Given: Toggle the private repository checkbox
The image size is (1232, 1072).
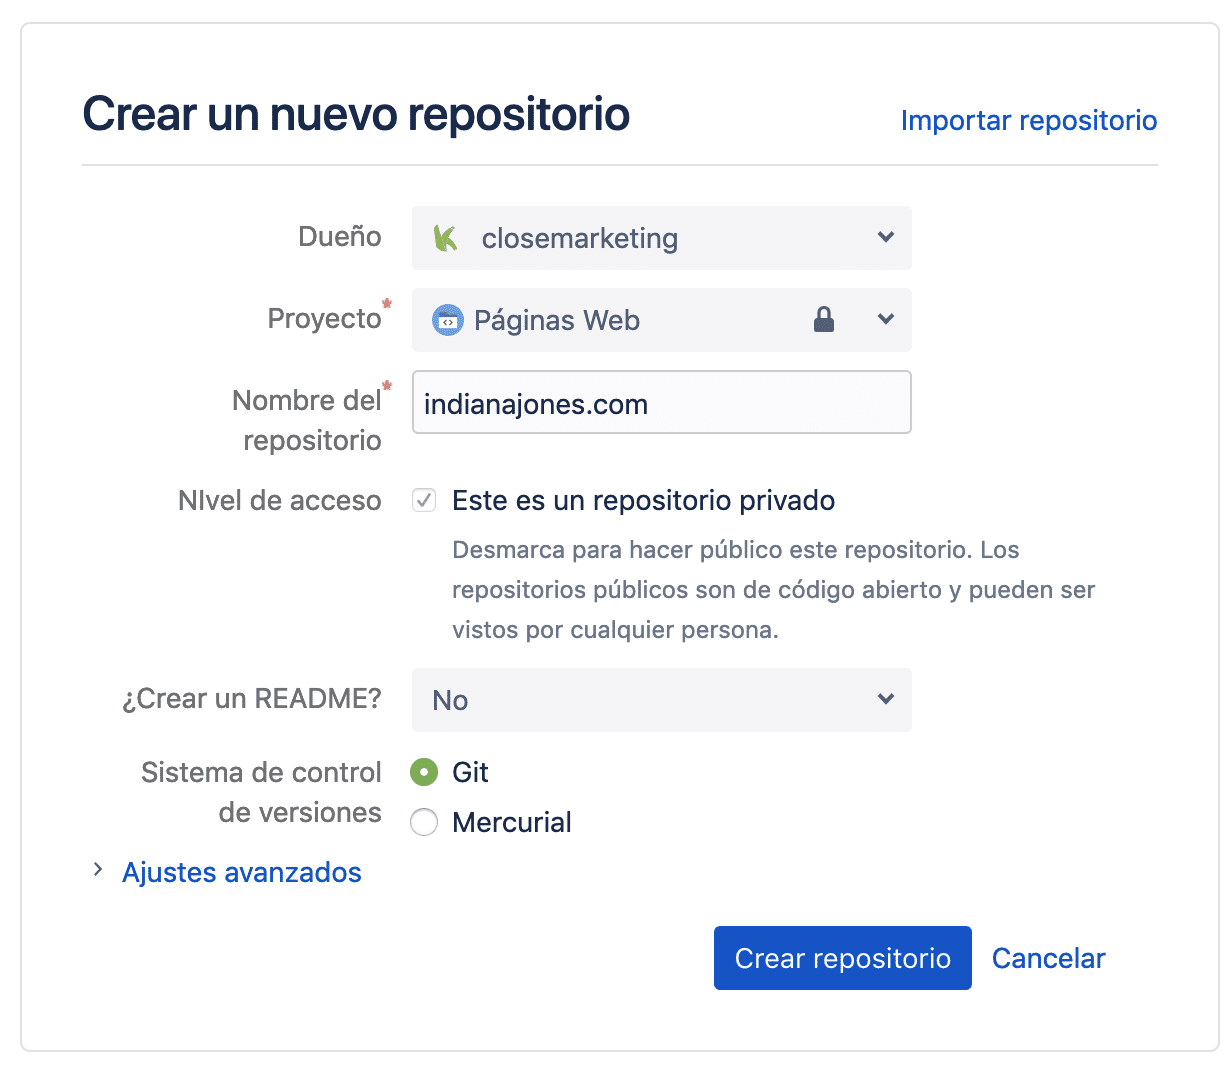Looking at the screenshot, I should (424, 500).
